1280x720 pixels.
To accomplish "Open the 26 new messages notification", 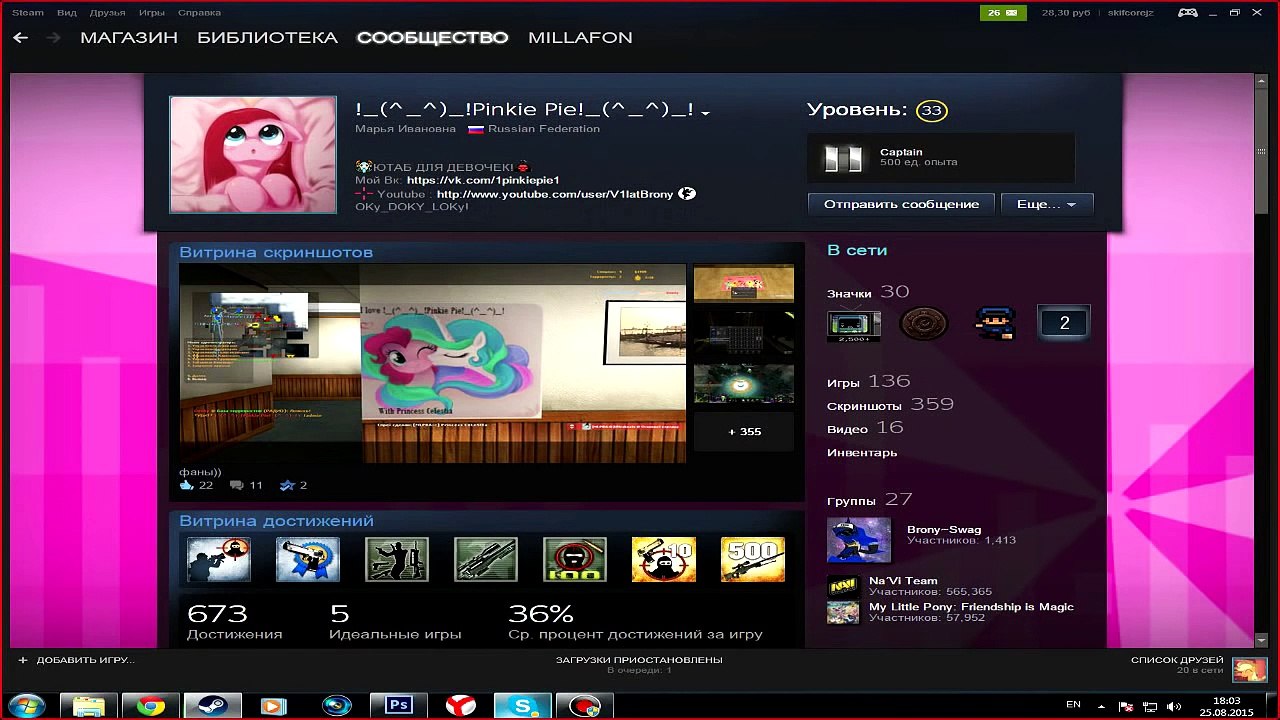I will tap(1003, 13).
